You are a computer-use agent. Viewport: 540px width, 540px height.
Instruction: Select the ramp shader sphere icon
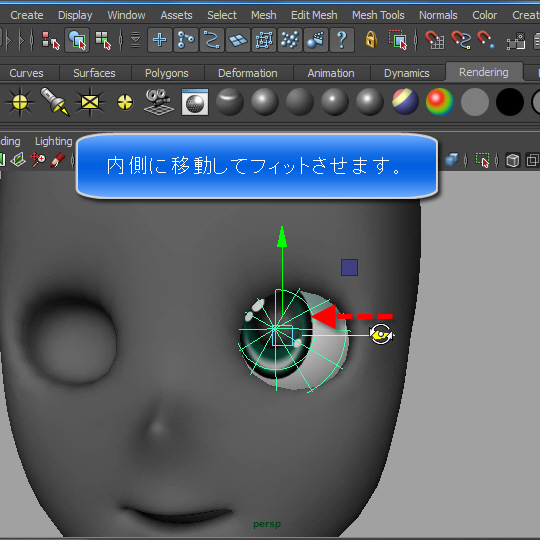[x=439, y=102]
